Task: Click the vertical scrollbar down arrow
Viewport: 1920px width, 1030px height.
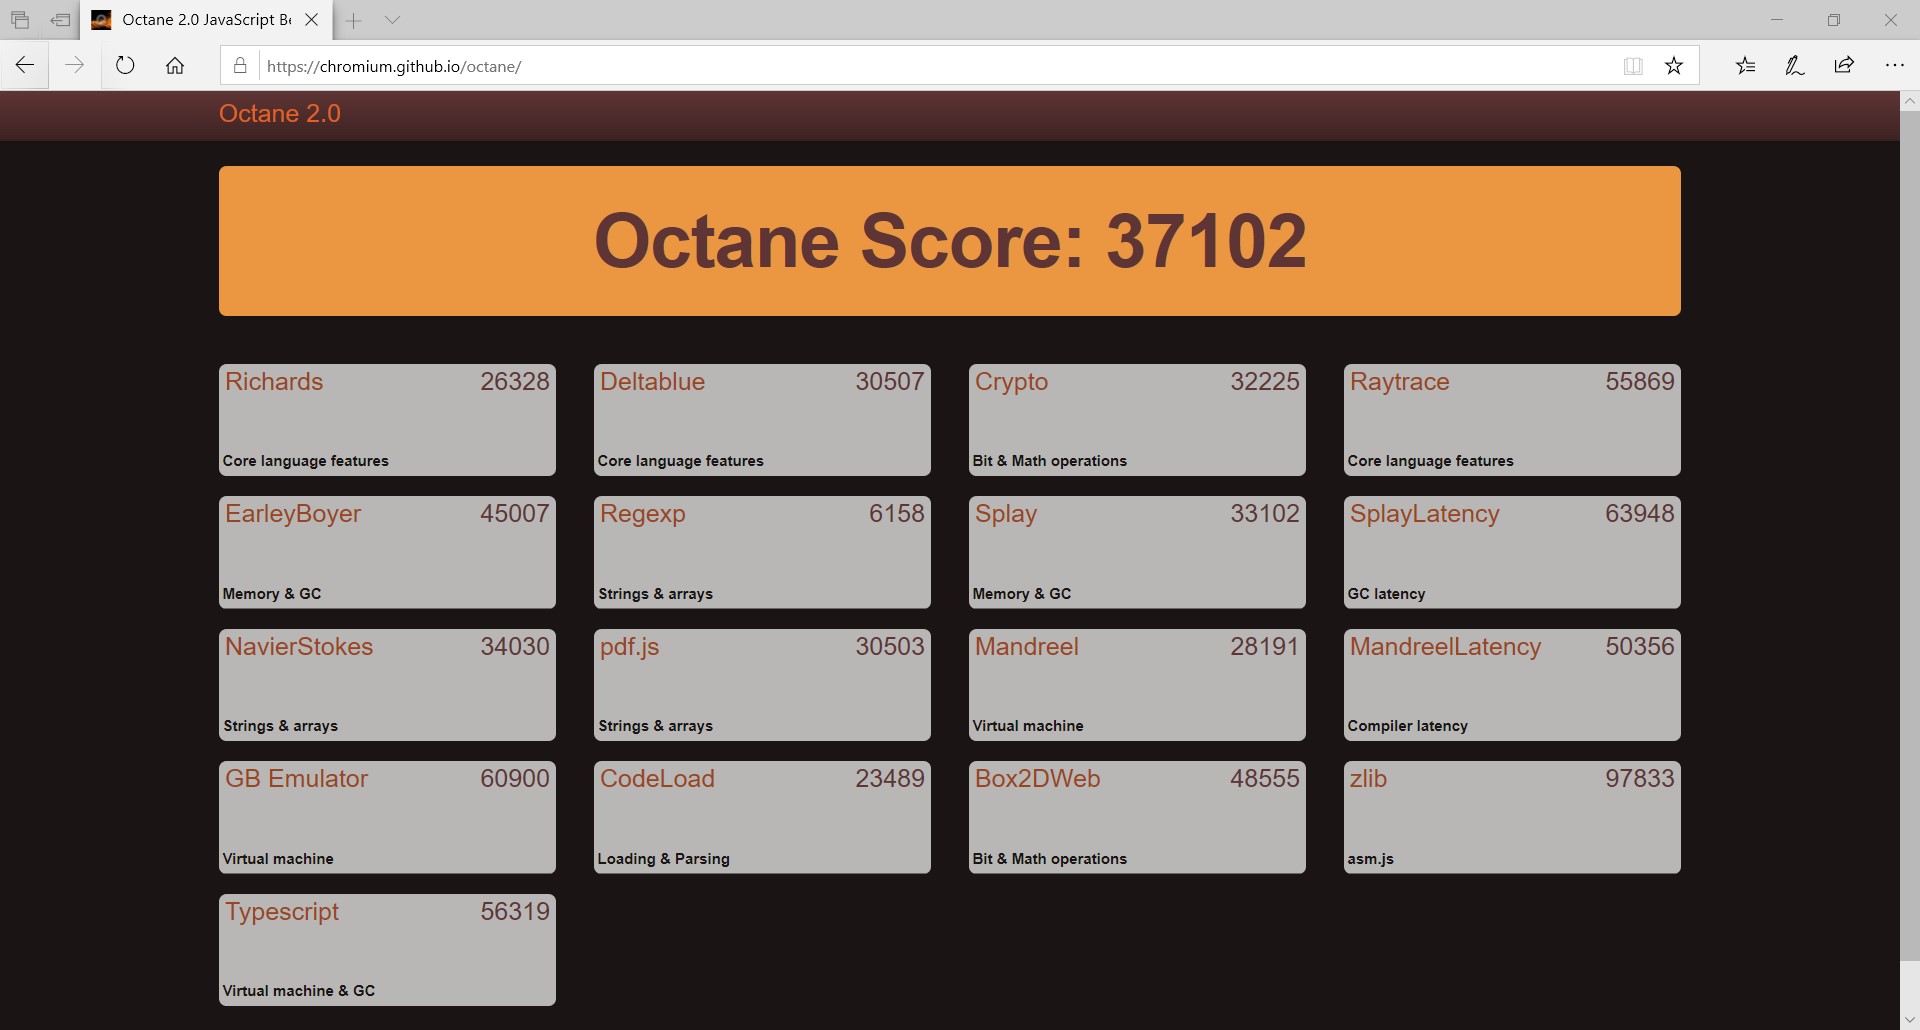Action: point(1910,1020)
